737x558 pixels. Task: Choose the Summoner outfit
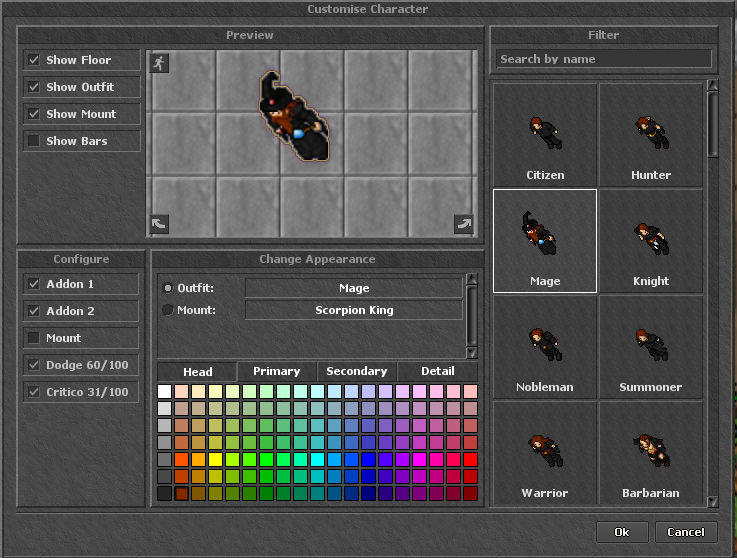[651, 347]
